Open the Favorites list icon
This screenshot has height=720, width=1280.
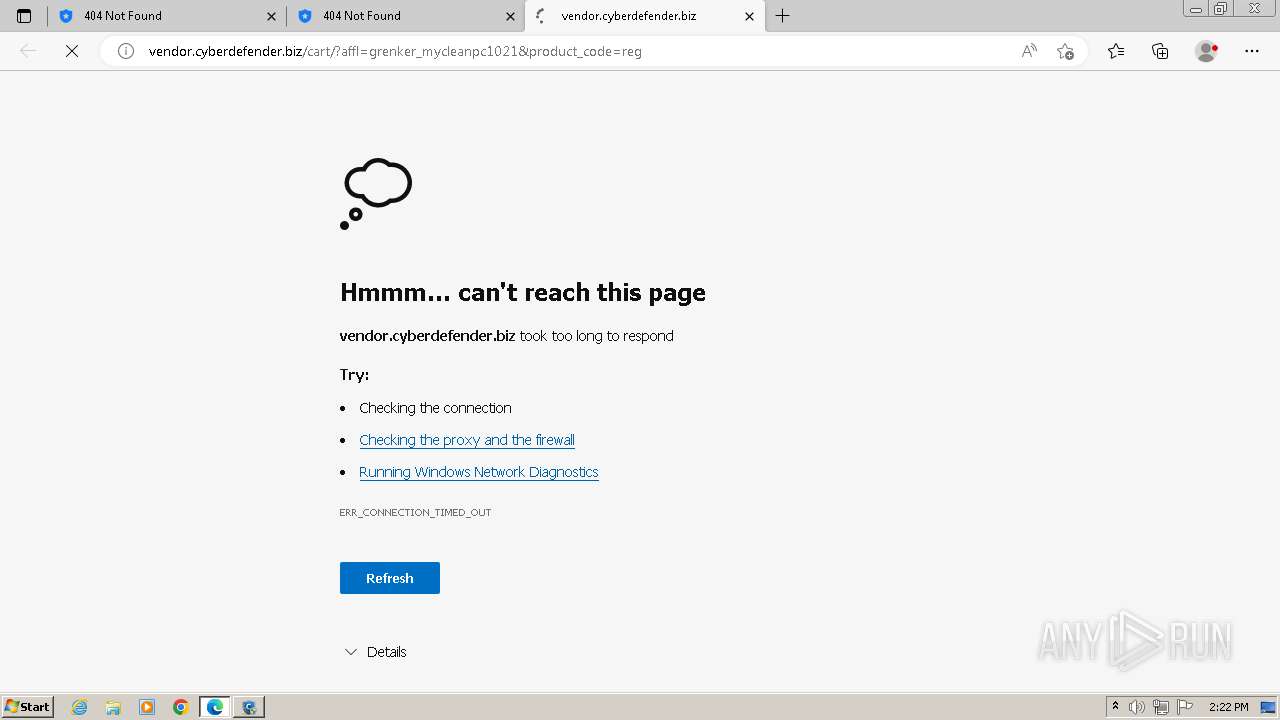[x=1116, y=51]
